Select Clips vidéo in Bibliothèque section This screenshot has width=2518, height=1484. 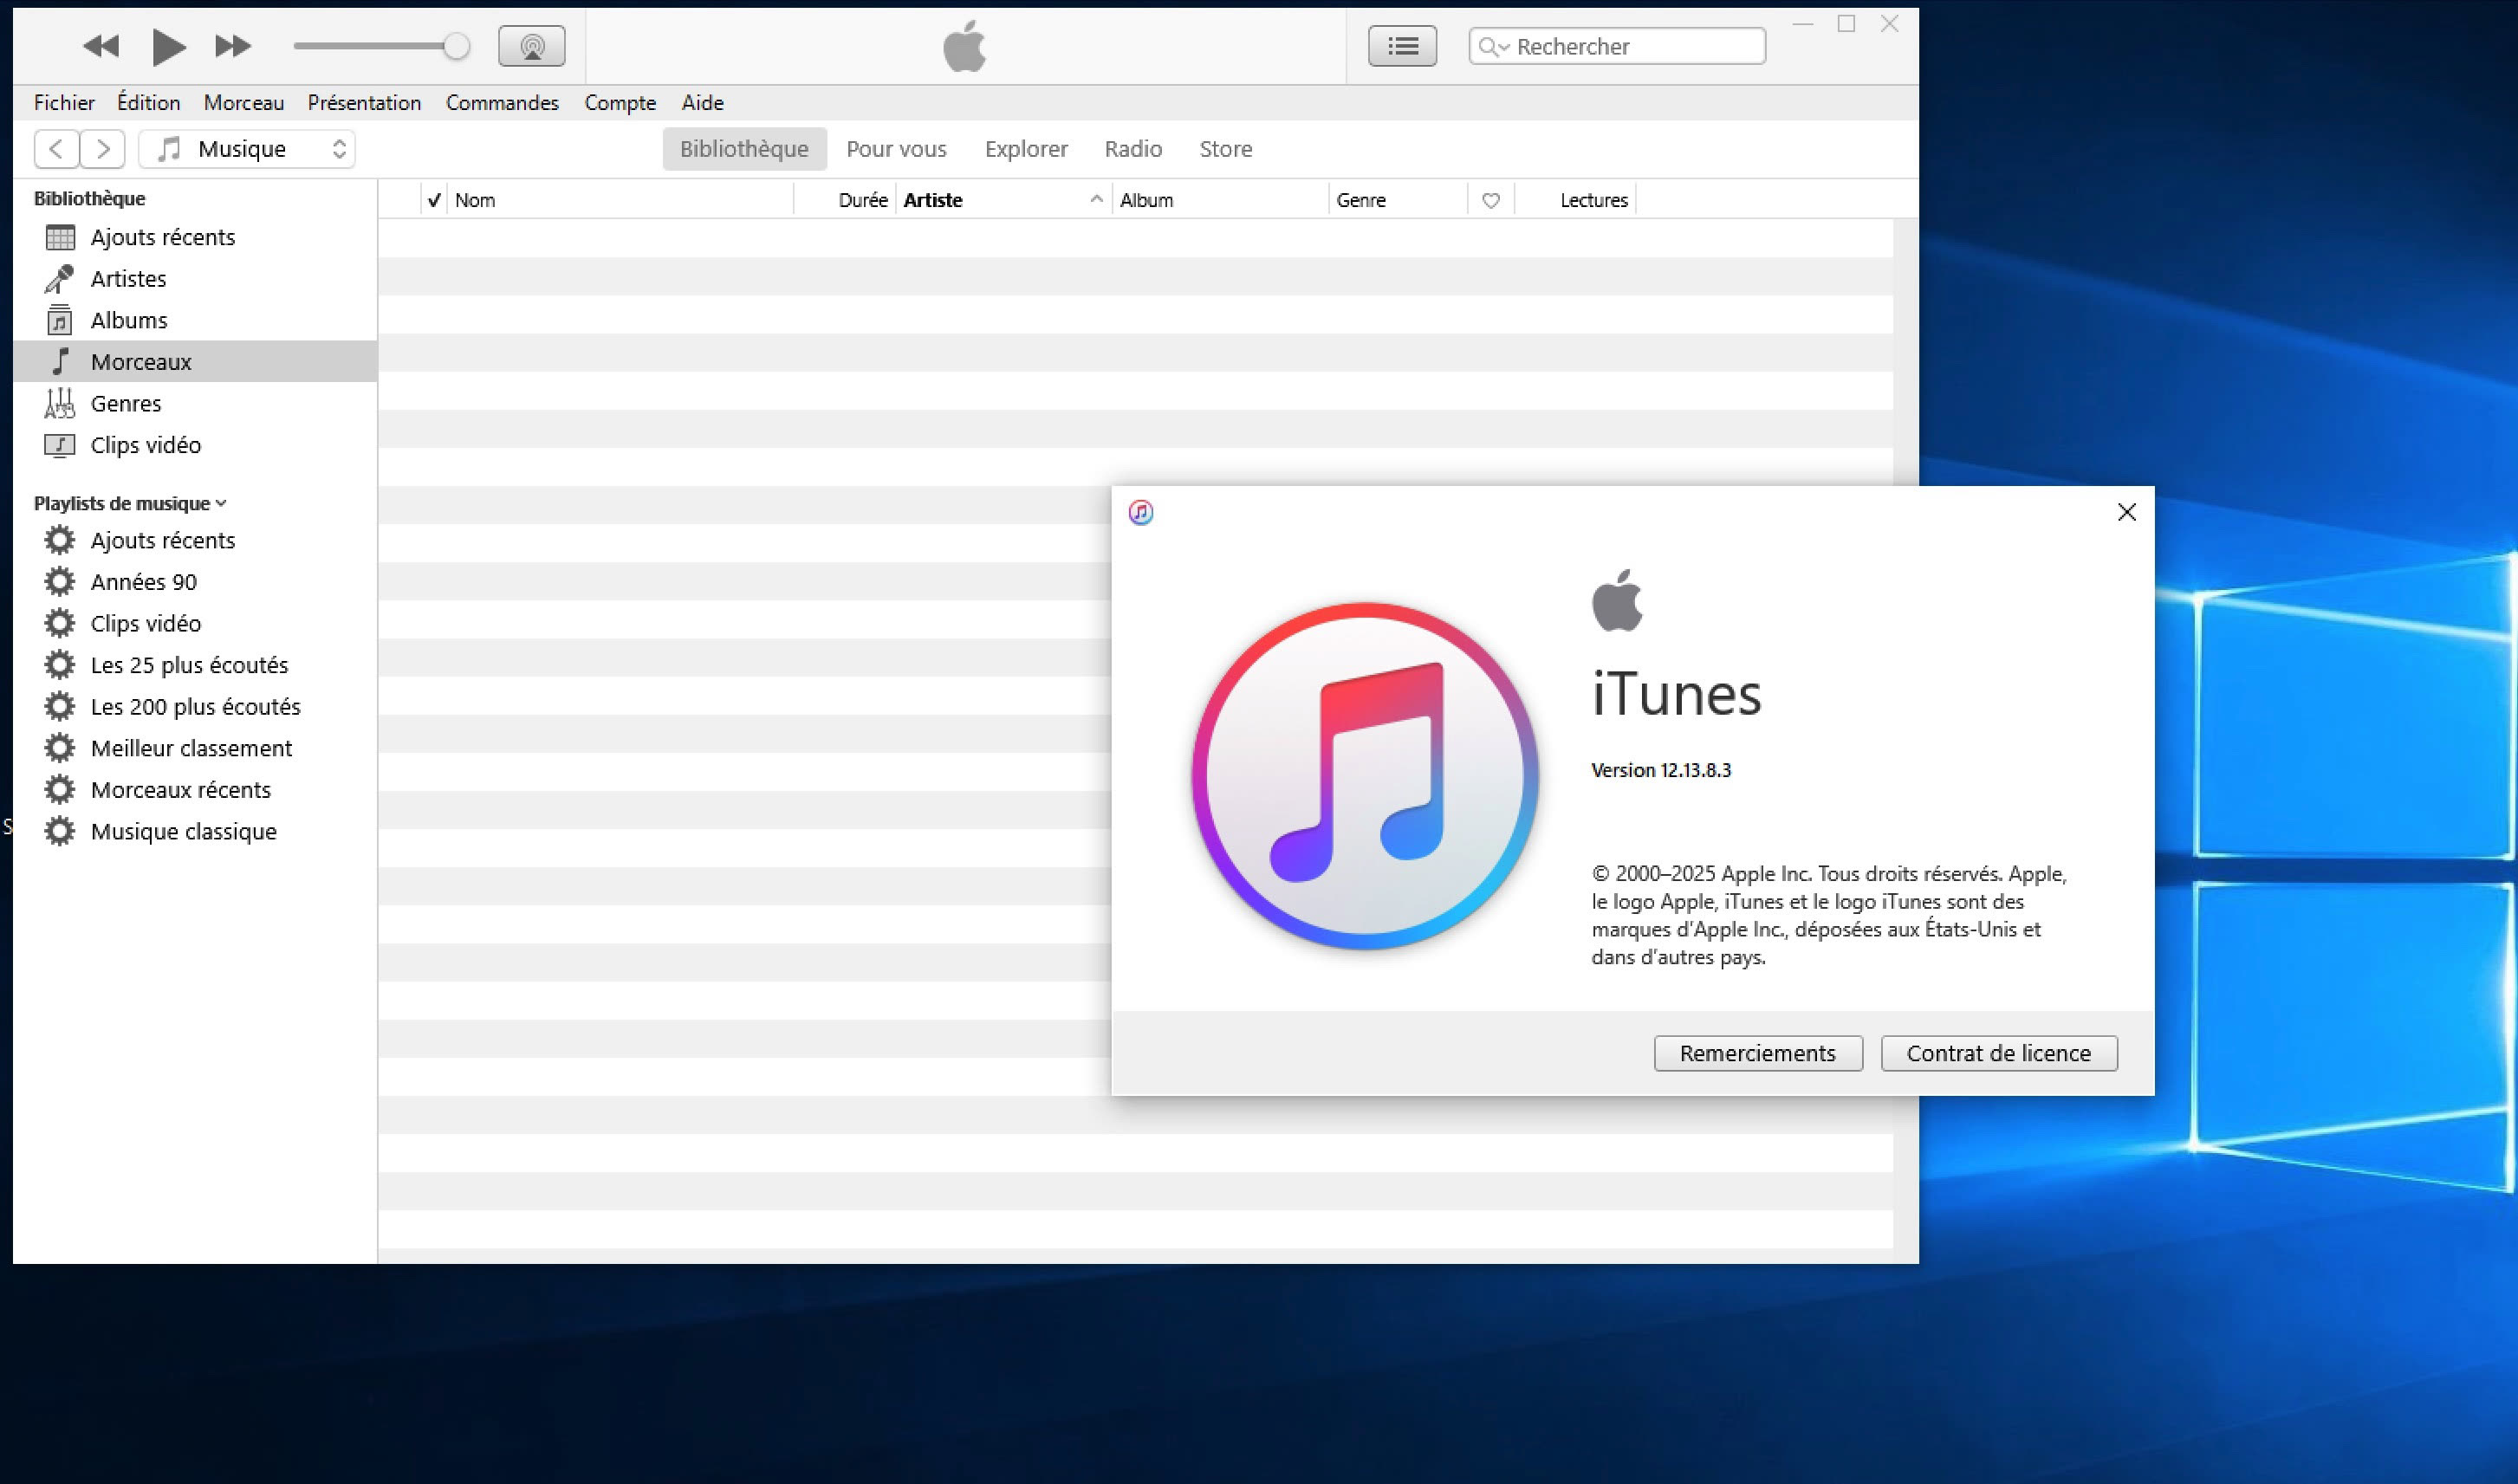point(195,445)
